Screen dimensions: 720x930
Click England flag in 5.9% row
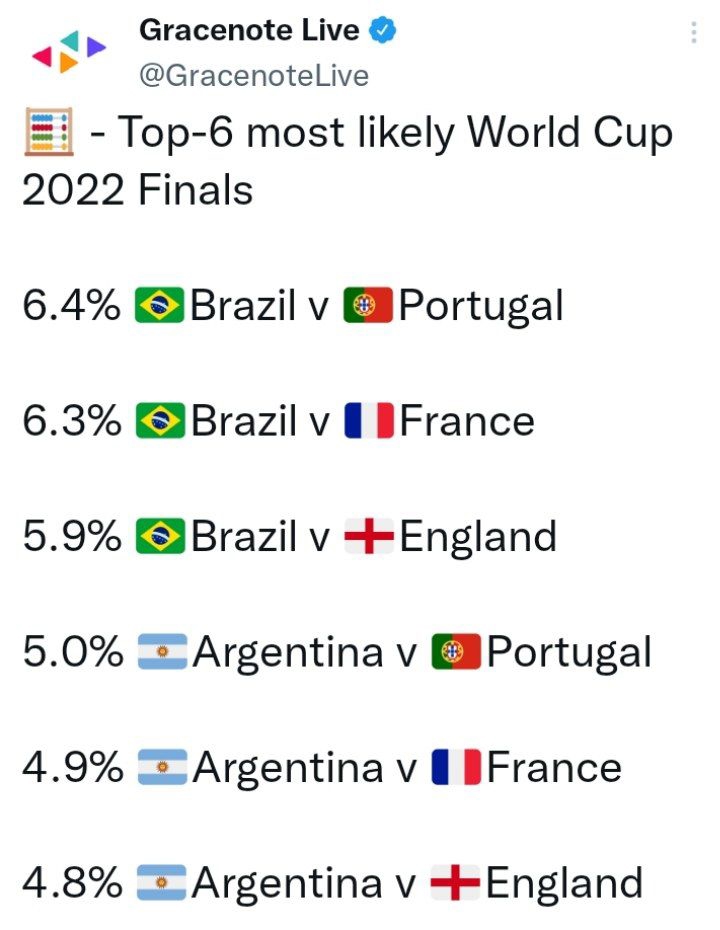click(x=369, y=536)
